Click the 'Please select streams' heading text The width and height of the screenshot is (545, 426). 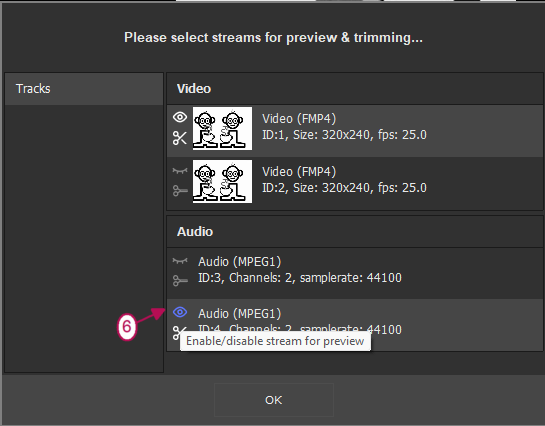coord(274,38)
